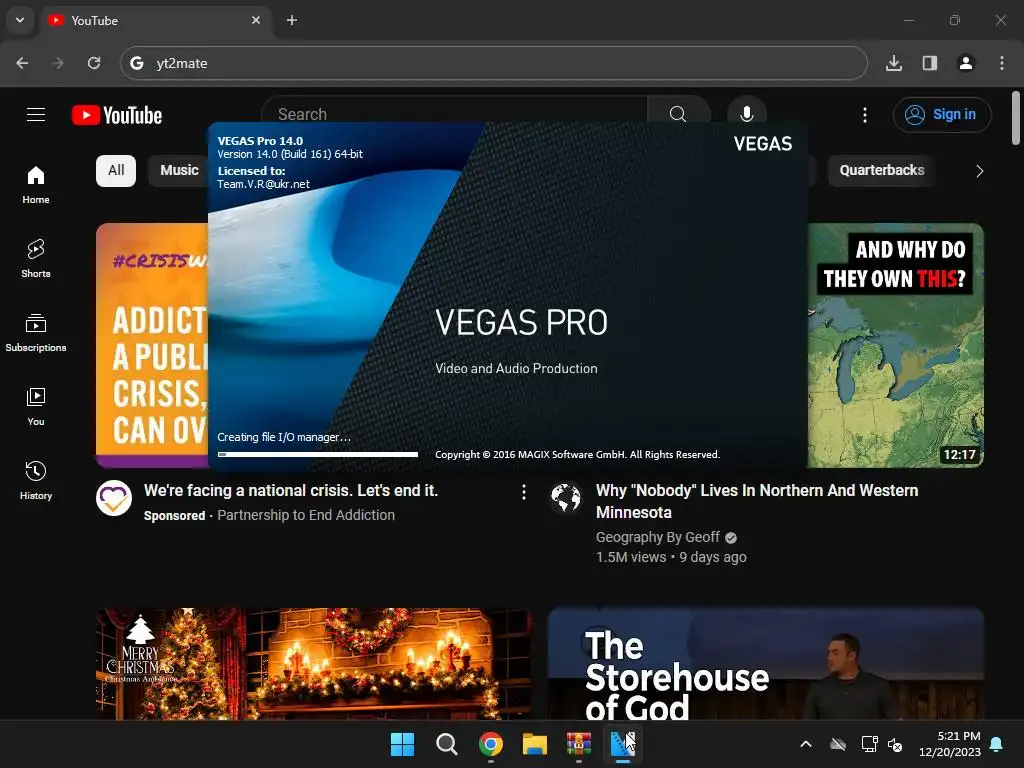
Task: Expand the system tray hidden icons
Action: tap(806, 744)
